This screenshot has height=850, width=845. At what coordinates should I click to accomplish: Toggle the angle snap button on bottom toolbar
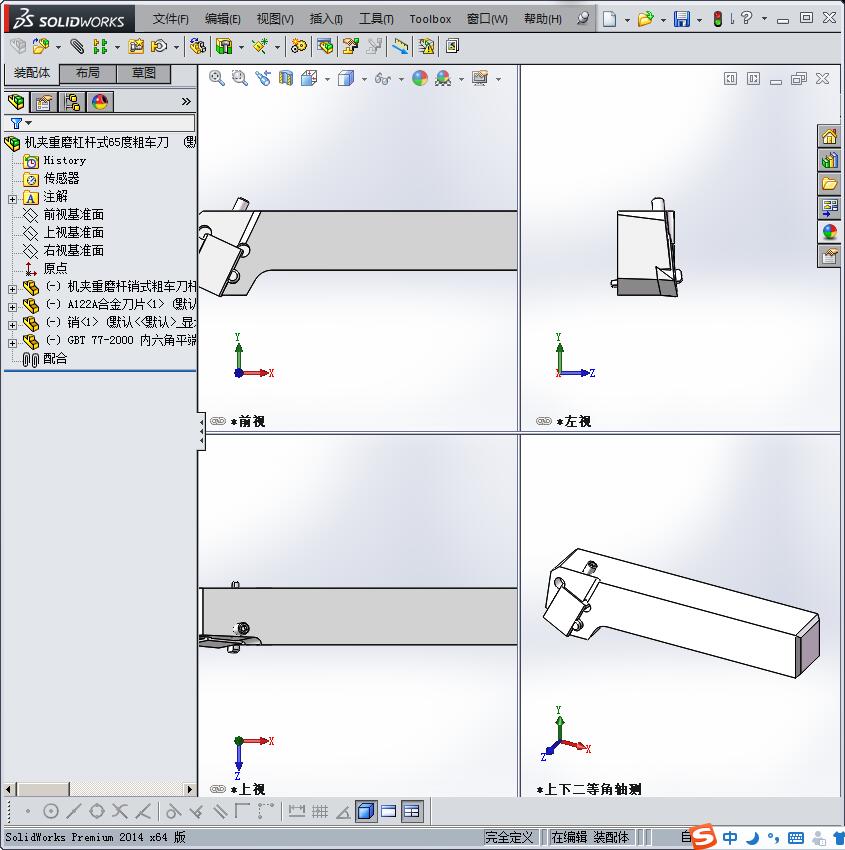coord(343,812)
